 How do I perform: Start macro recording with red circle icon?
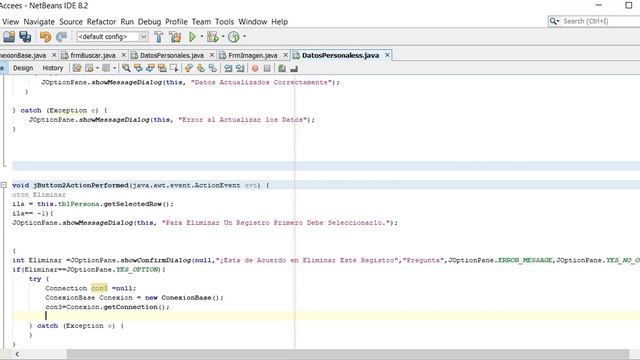click(x=255, y=68)
